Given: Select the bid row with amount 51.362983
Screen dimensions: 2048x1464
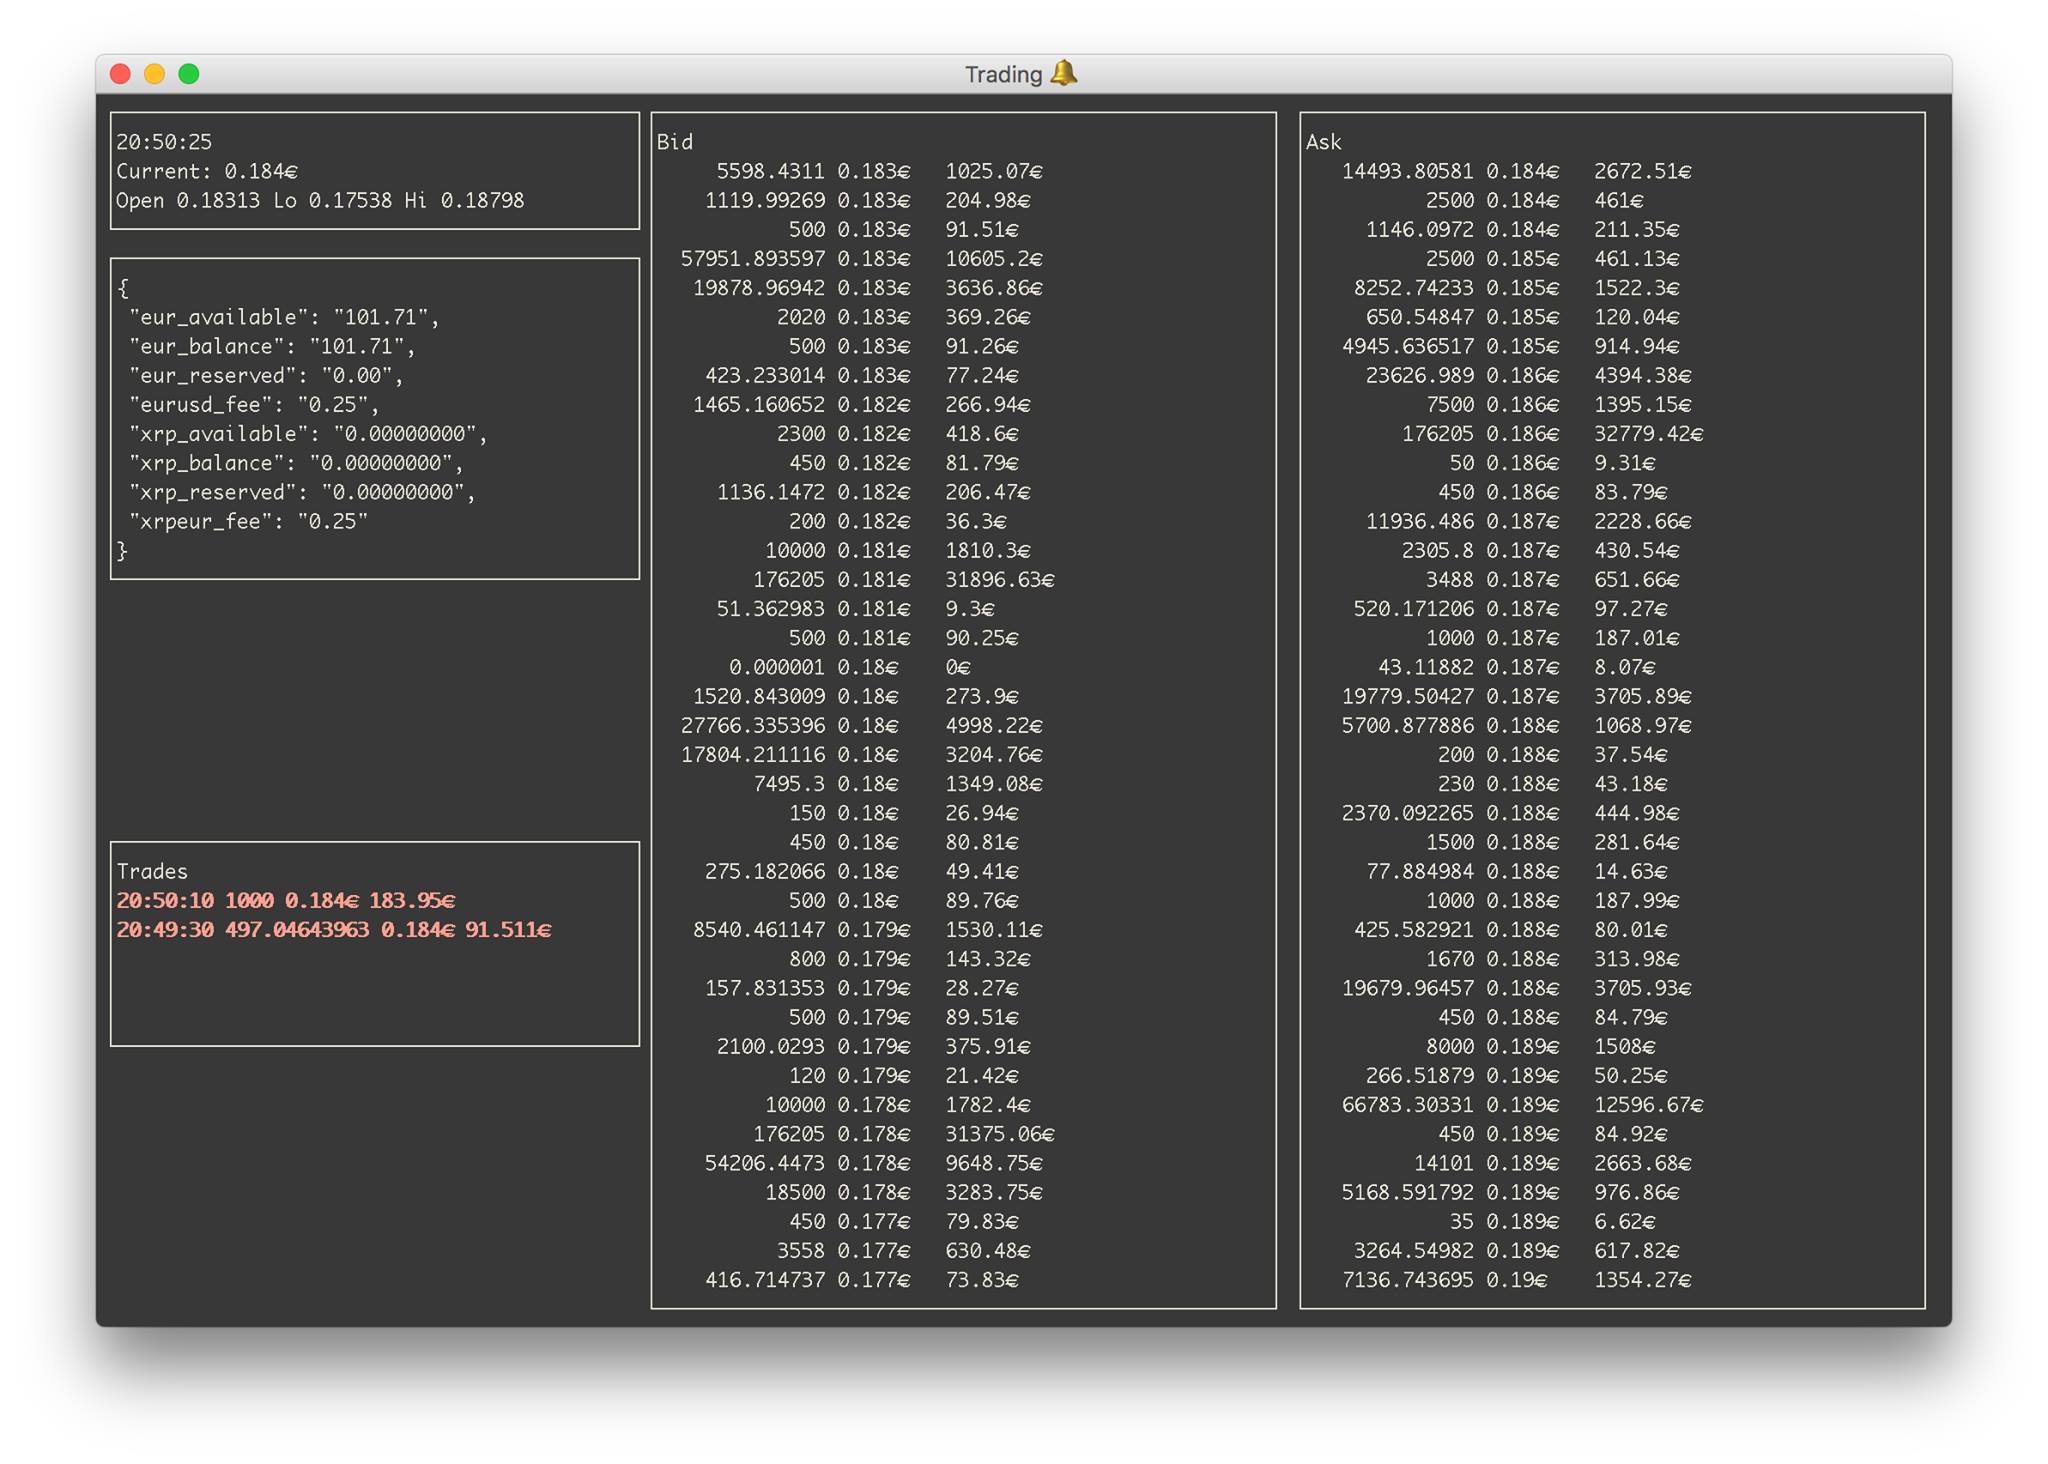Looking at the screenshot, I should tap(856, 608).
